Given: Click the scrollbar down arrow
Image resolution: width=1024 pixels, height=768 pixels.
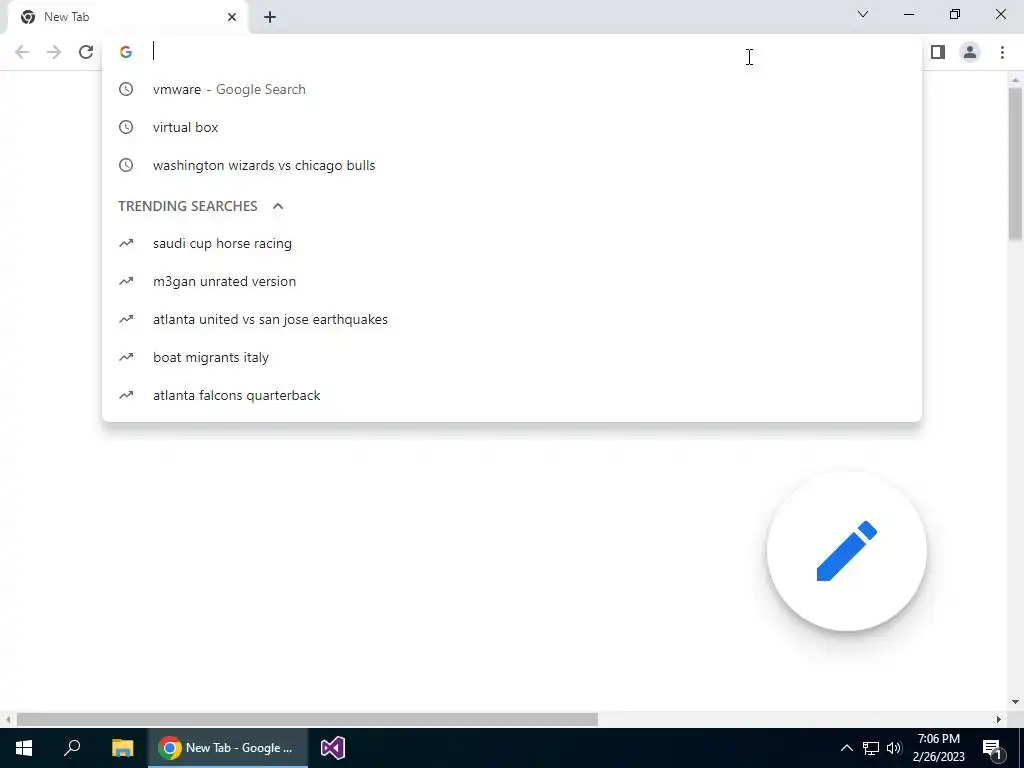Looking at the screenshot, I should pyautogui.click(x=1015, y=702).
